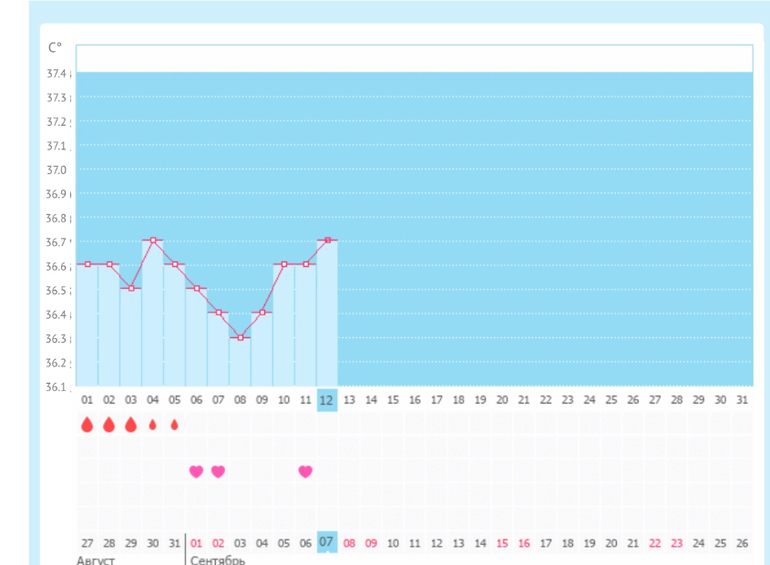Click the blood drop under cycle day 02
Image resolution: width=770 pixels, height=565 pixels.
point(109,425)
